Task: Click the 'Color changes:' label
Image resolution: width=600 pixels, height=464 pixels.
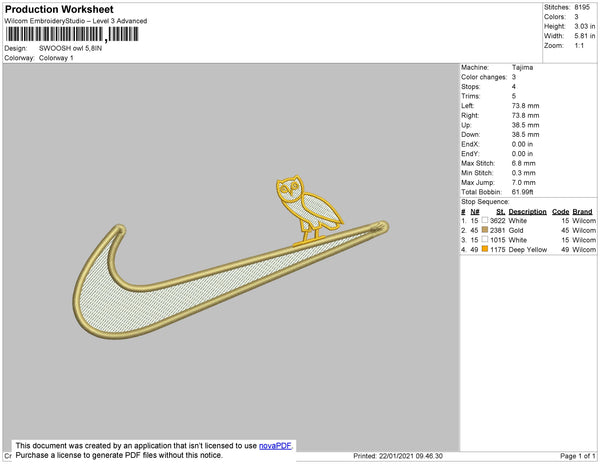Action: pos(484,77)
